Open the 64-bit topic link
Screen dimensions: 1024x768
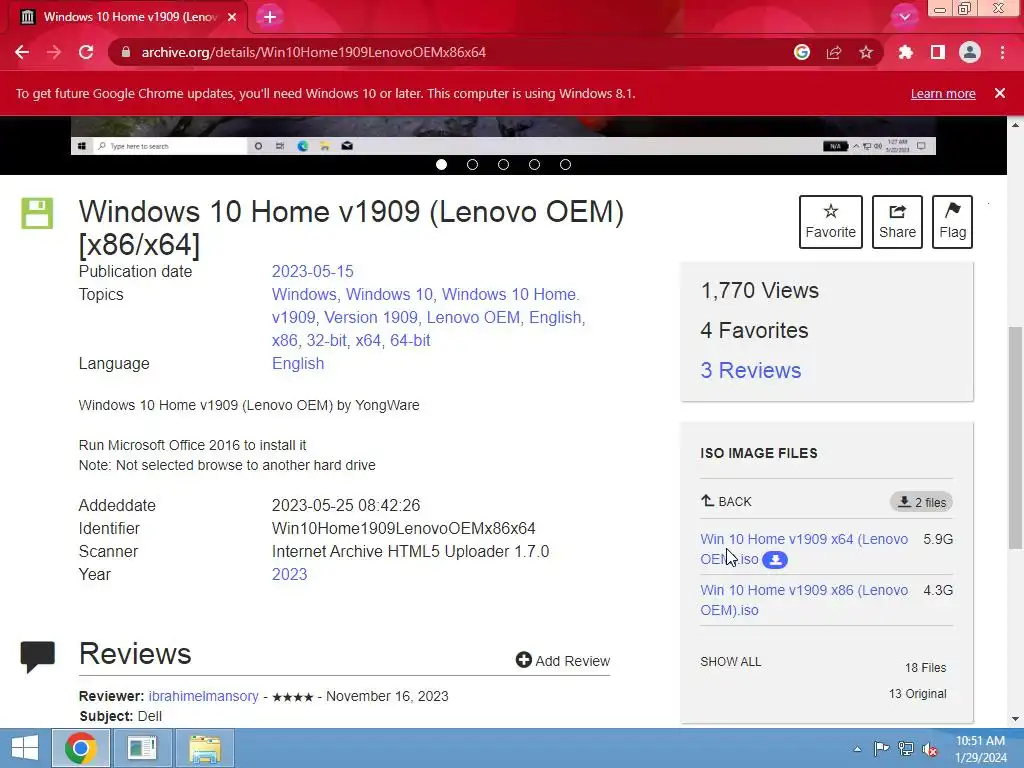point(410,340)
